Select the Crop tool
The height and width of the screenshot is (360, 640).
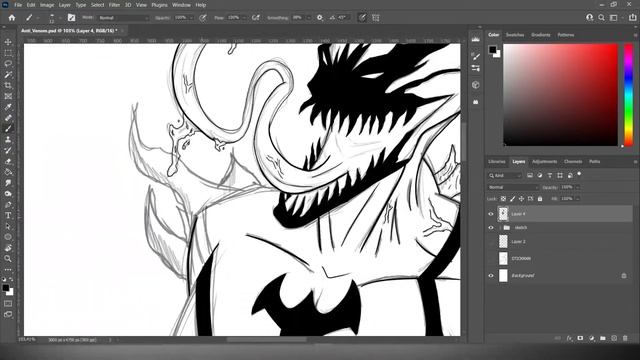point(8,85)
